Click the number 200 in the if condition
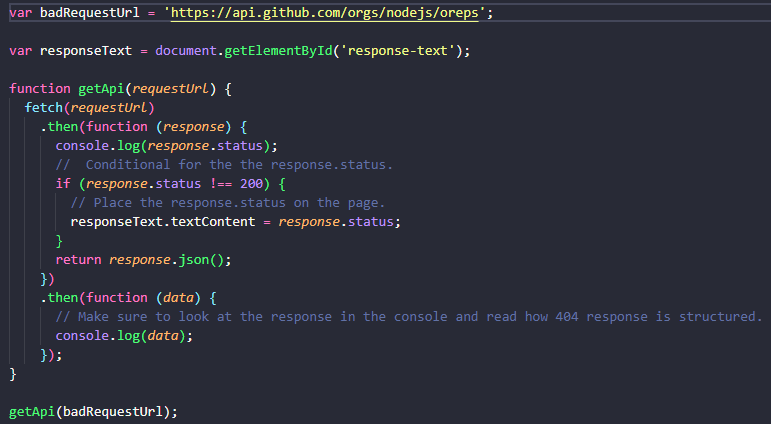 coord(252,184)
